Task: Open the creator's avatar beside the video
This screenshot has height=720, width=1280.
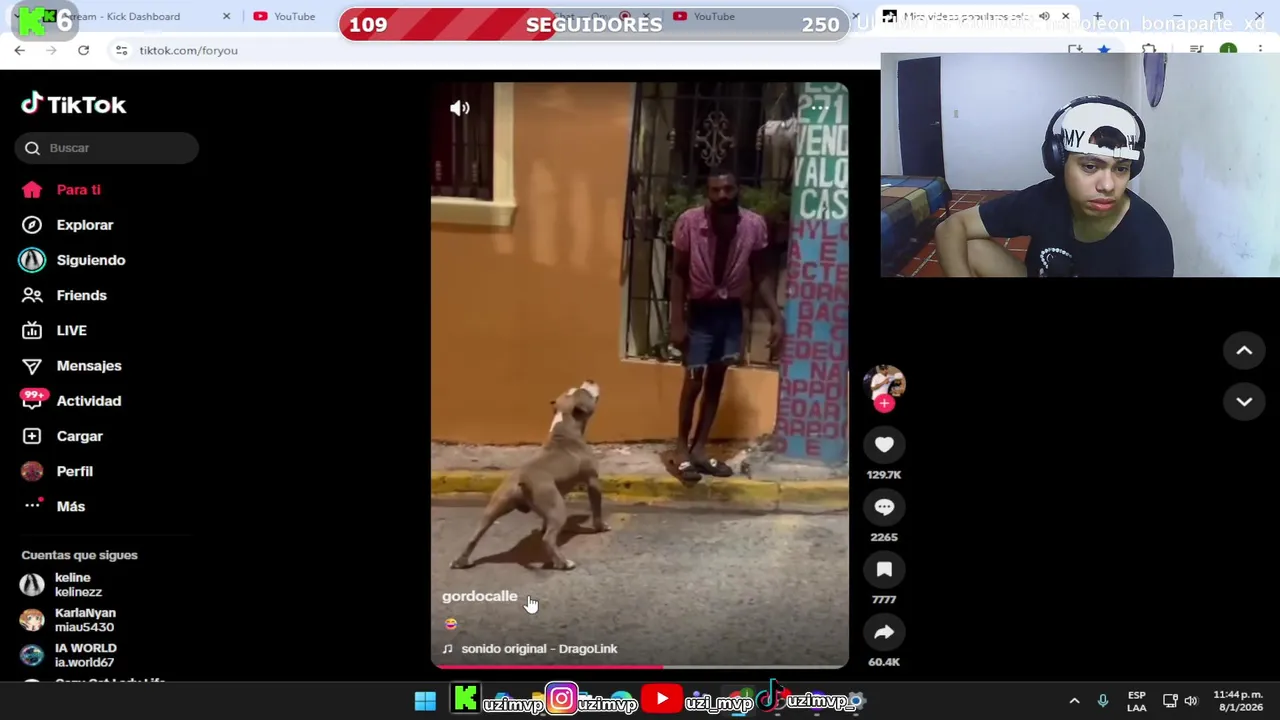Action: [884, 383]
